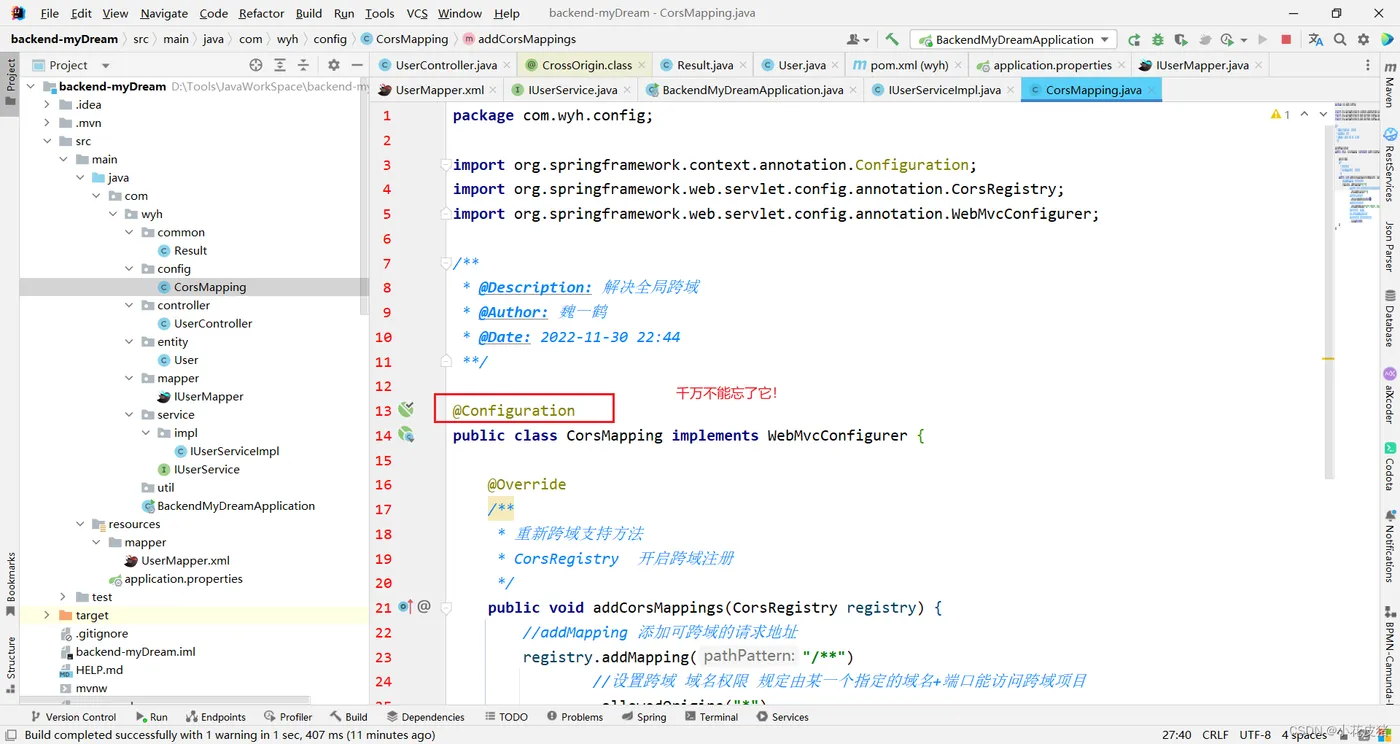Run with Coverage using the shield icon
Image resolution: width=1400 pixels, height=744 pixels.
1181,39
